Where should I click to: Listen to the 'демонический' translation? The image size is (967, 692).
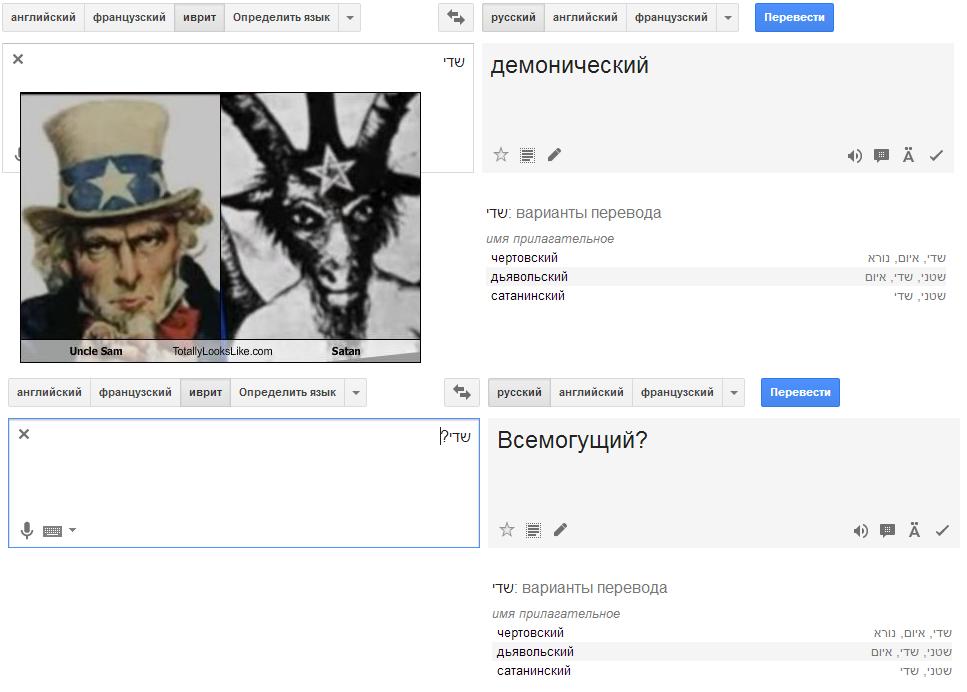pos(855,156)
